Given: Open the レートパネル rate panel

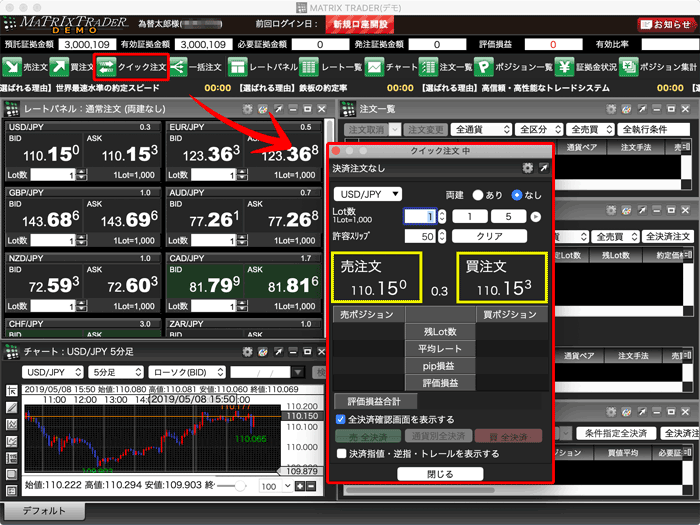Looking at the screenshot, I should 262,67.
